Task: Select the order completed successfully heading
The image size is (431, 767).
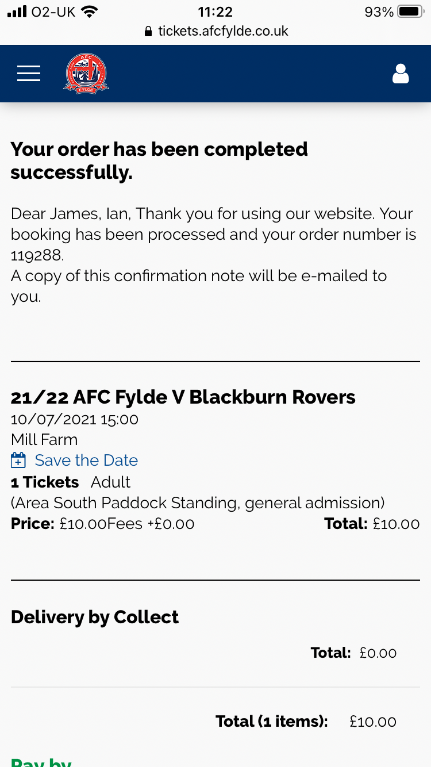Action: click(x=159, y=160)
